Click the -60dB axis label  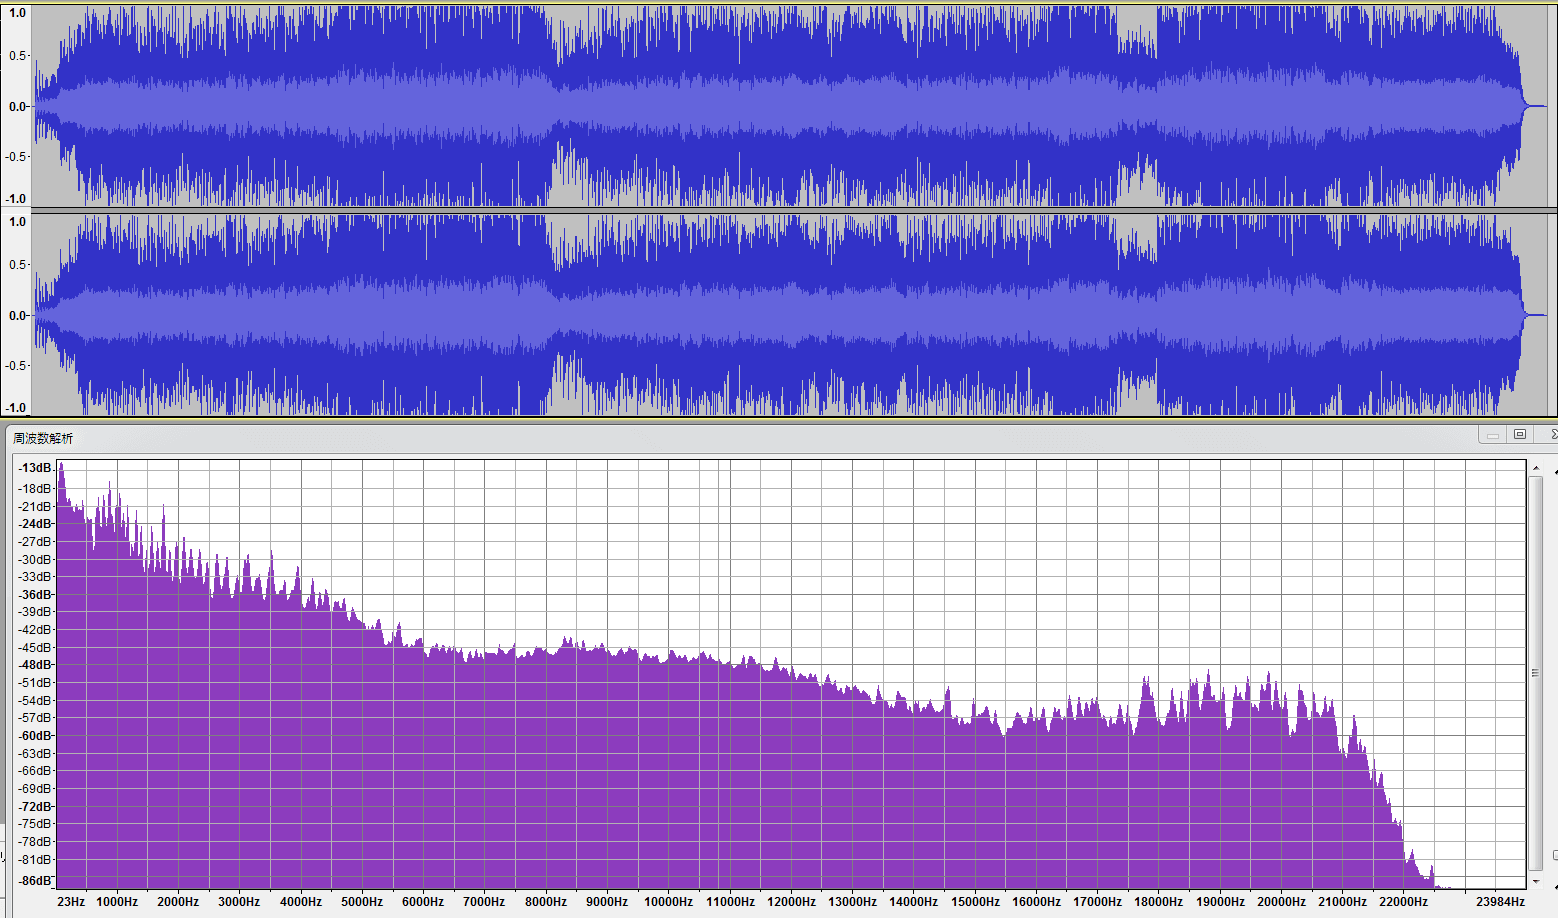click(x=35, y=736)
